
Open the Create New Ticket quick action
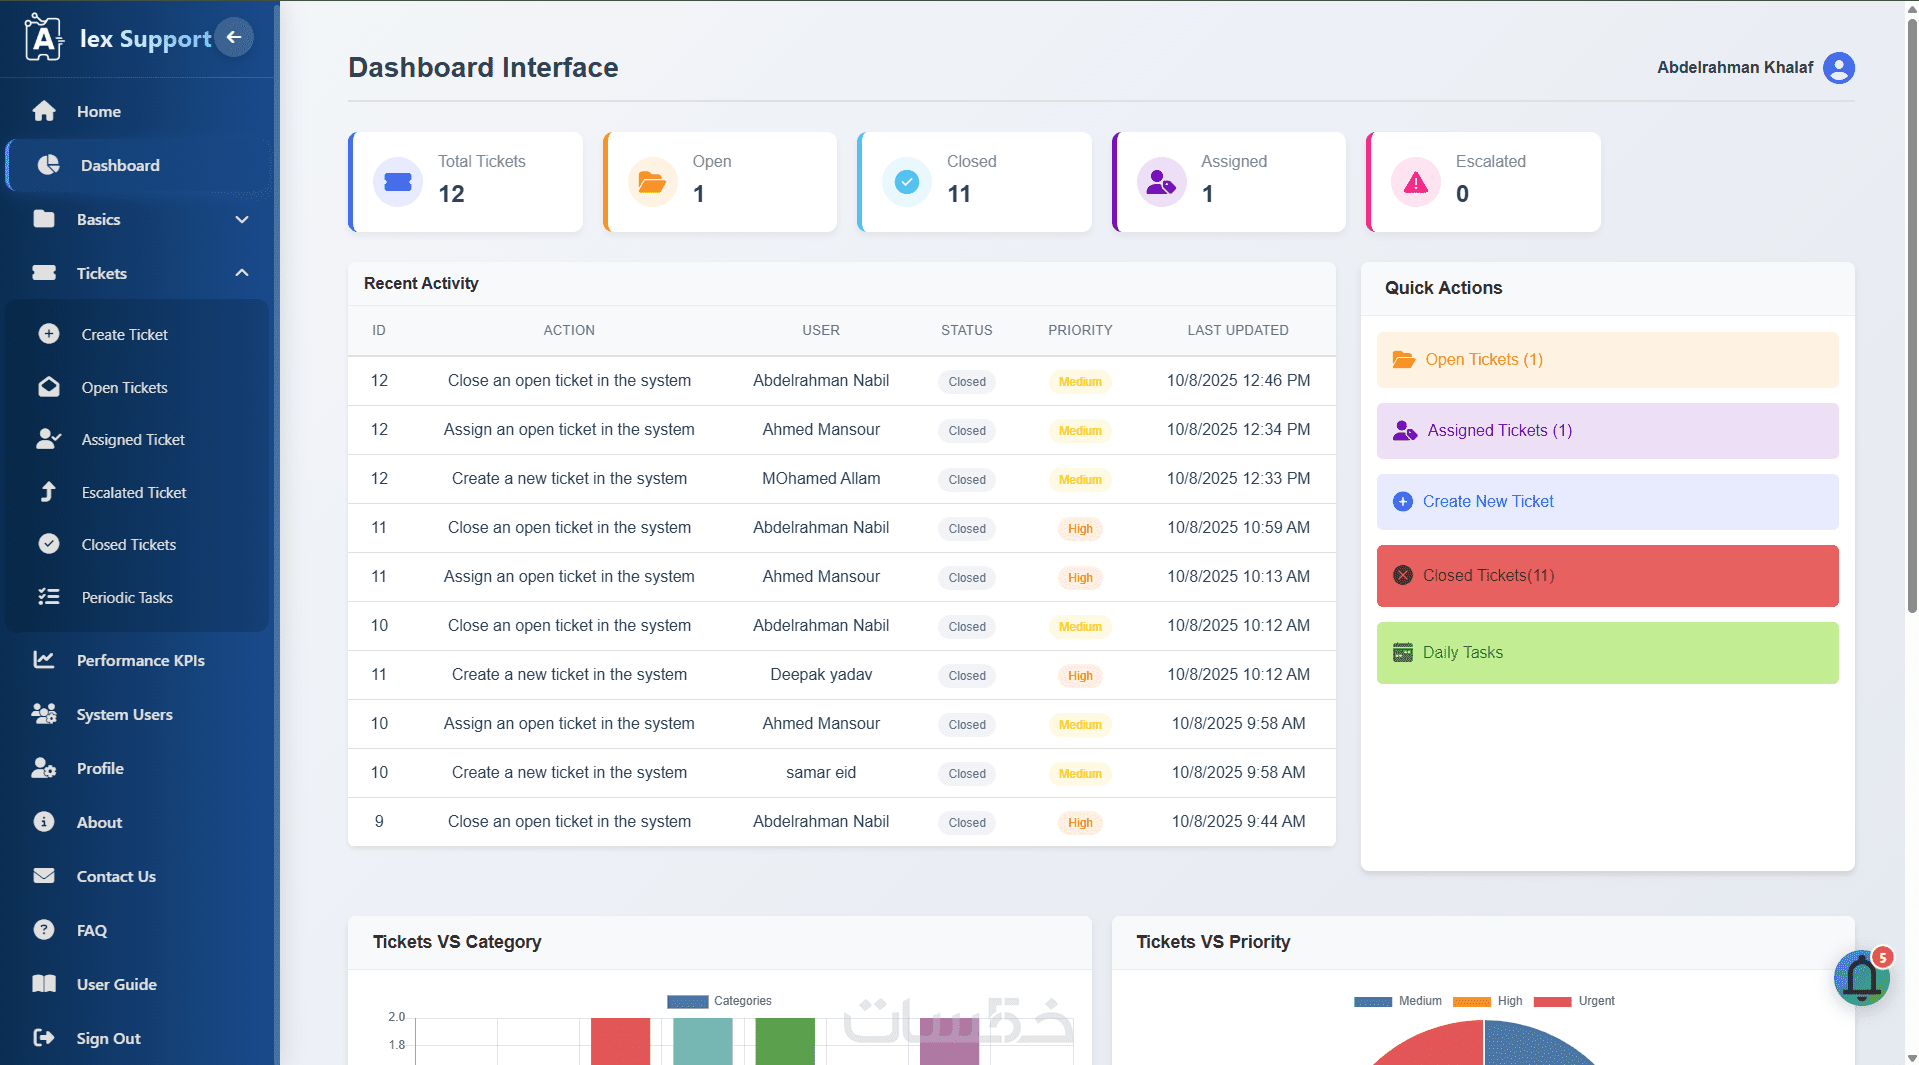click(x=1607, y=502)
